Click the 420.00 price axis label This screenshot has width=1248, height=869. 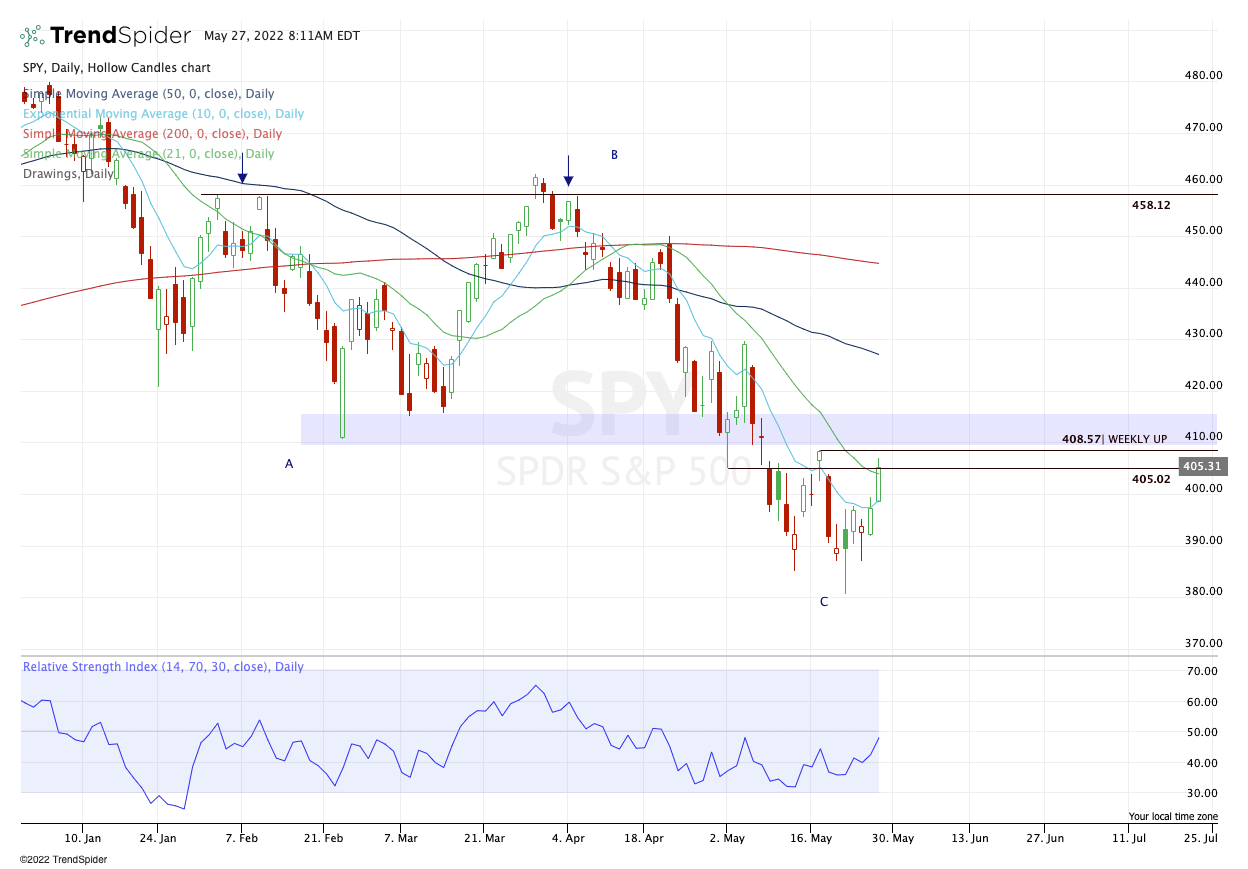tap(1203, 385)
